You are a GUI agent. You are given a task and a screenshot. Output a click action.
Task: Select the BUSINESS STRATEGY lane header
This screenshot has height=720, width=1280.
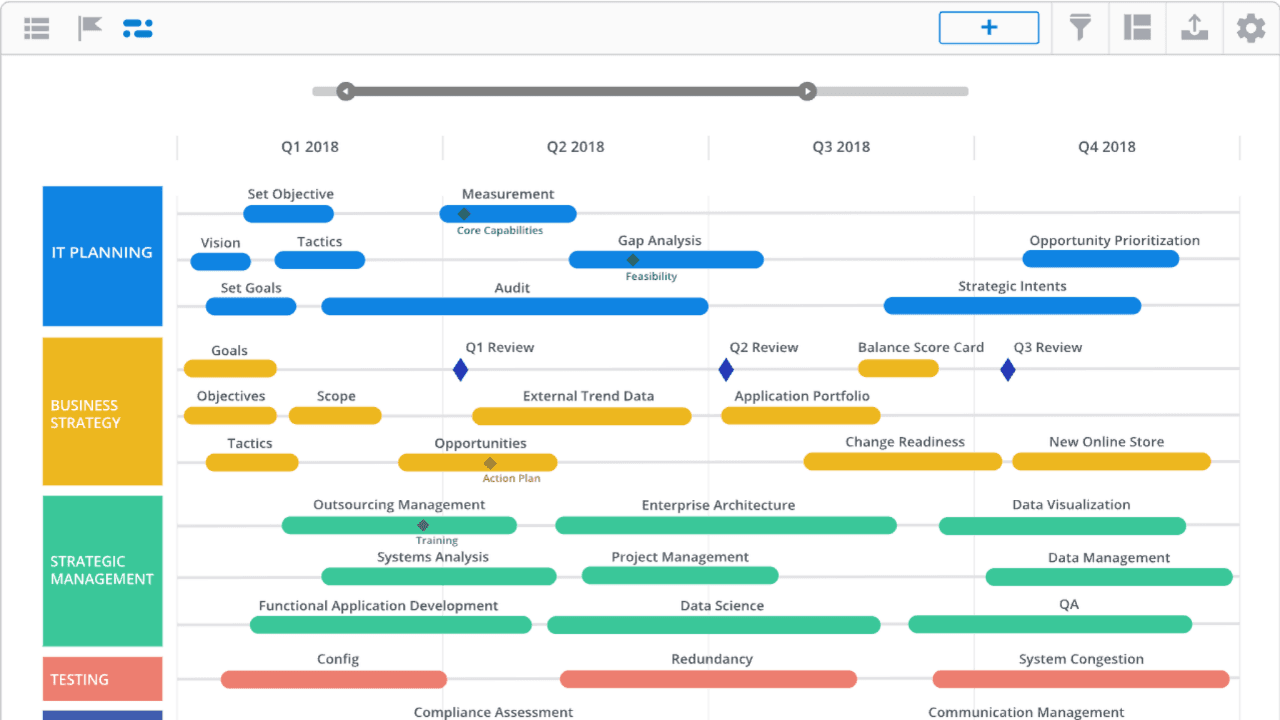pos(102,411)
